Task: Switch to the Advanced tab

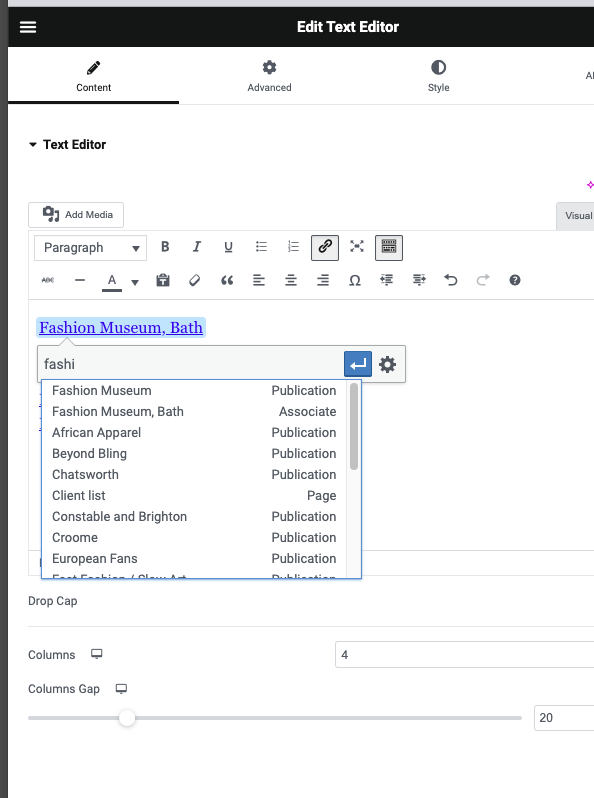Action: pos(269,76)
